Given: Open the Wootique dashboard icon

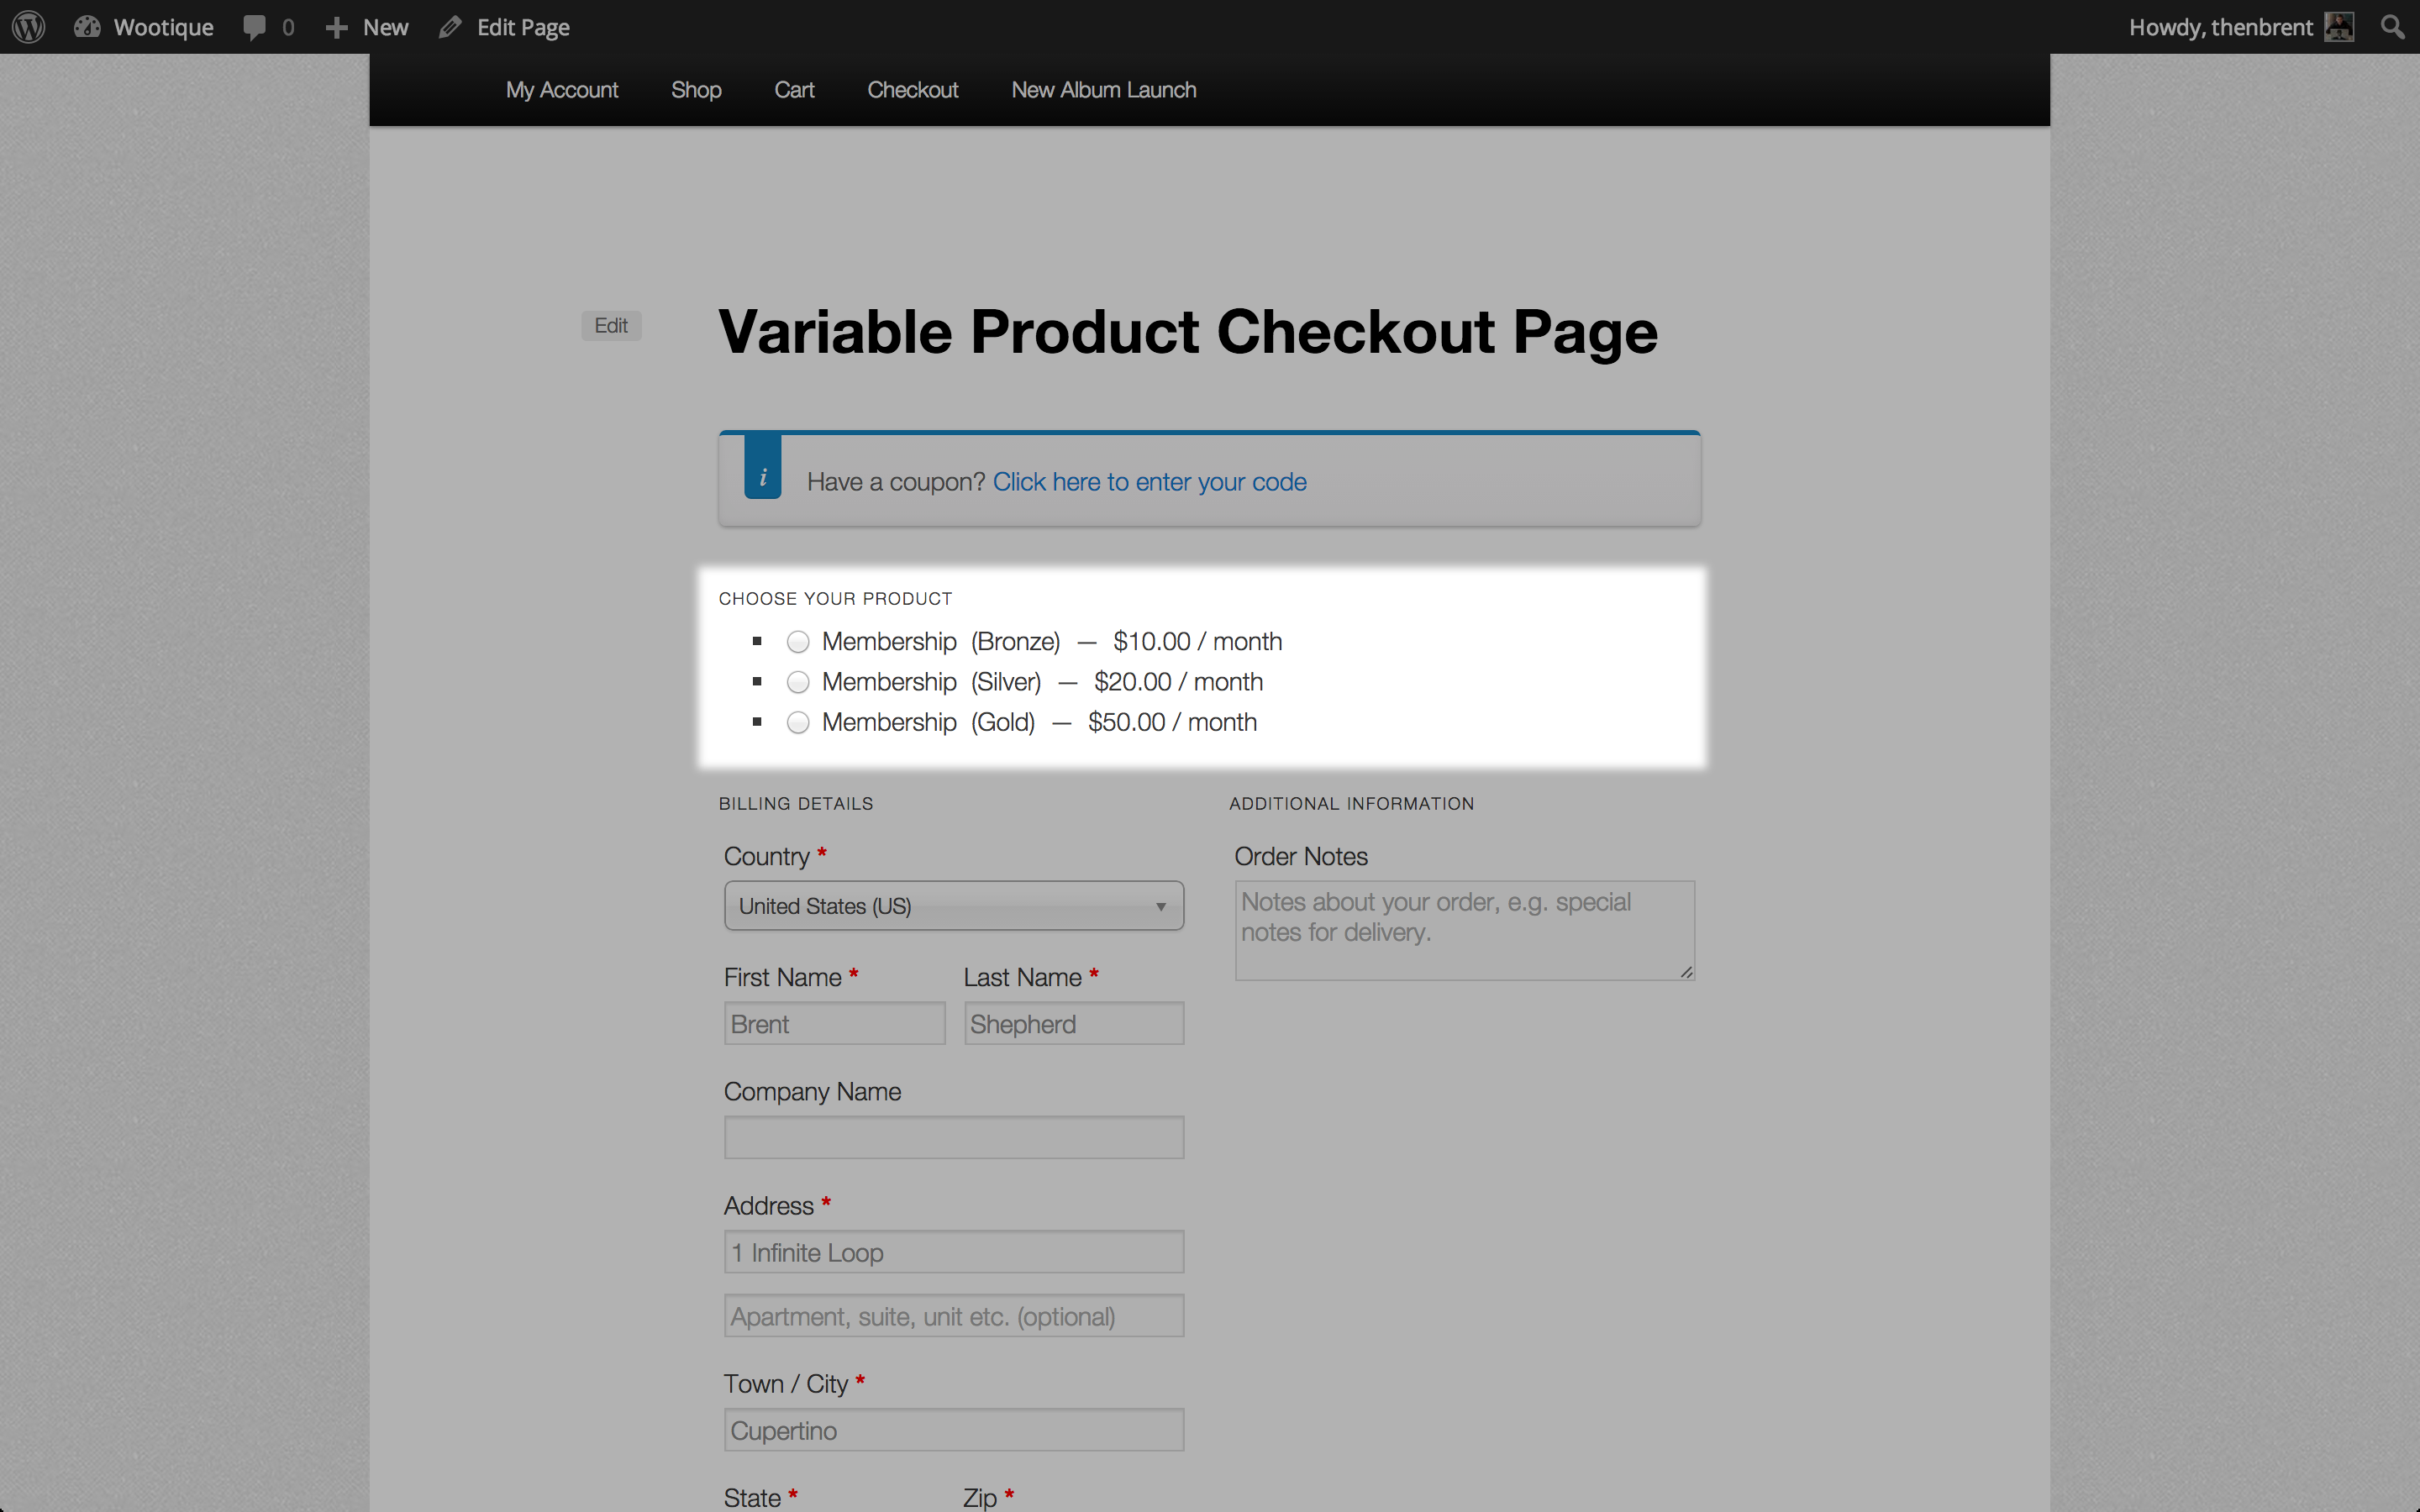Looking at the screenshot, I should (x=88, y=27).
